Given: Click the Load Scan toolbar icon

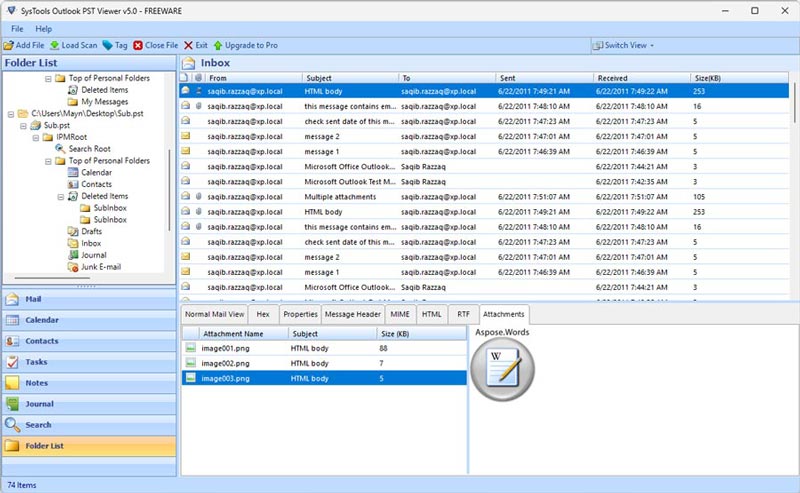Looking at the screenshot, I should 55,45.
